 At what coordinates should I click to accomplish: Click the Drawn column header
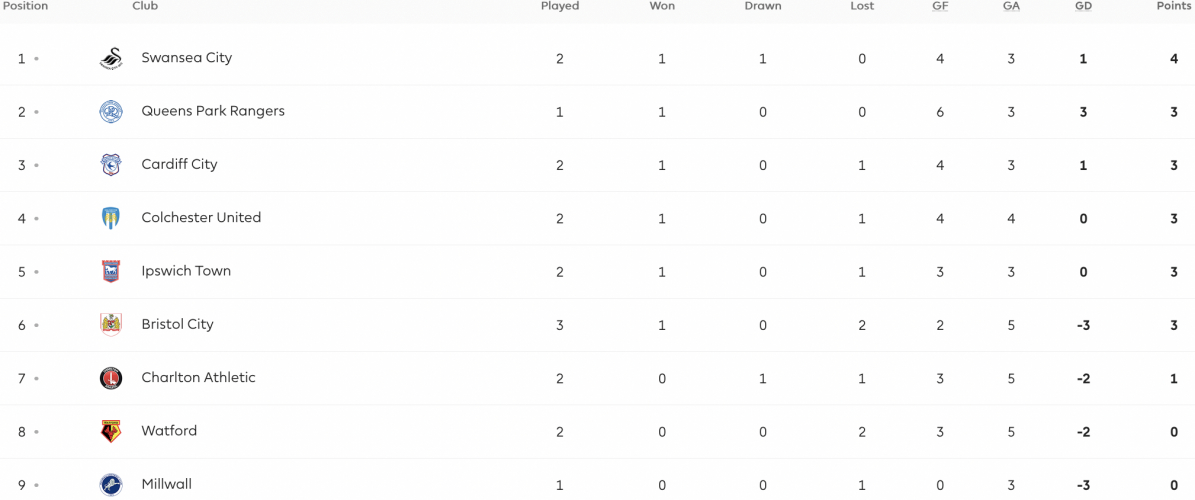tap(763, 6)
